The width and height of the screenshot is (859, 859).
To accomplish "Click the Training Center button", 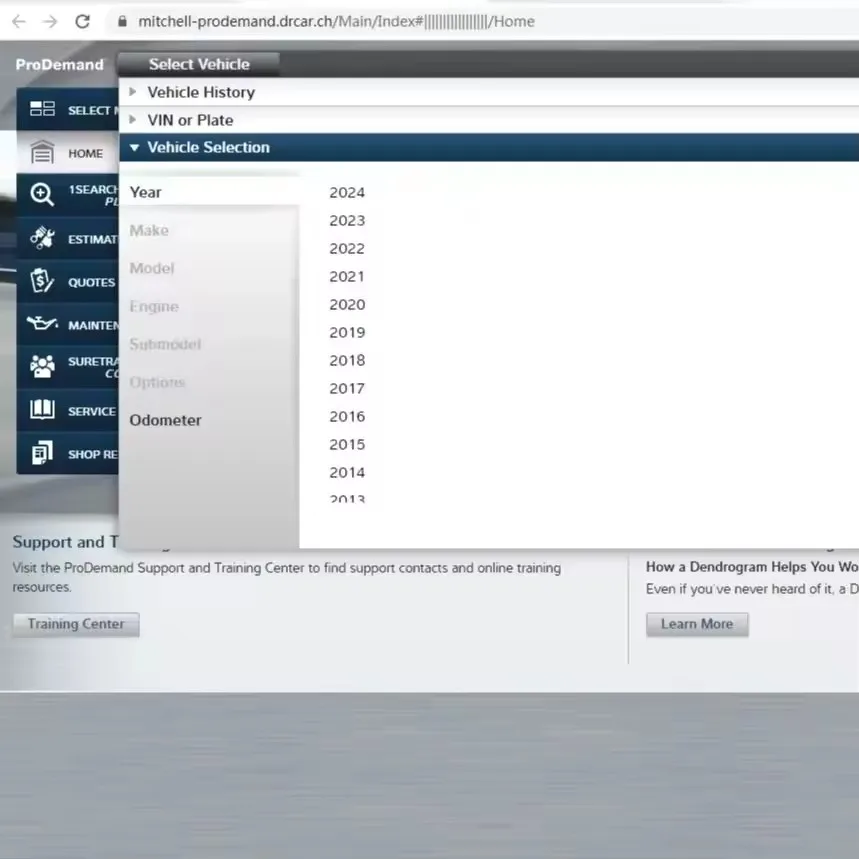I will 76,624.
